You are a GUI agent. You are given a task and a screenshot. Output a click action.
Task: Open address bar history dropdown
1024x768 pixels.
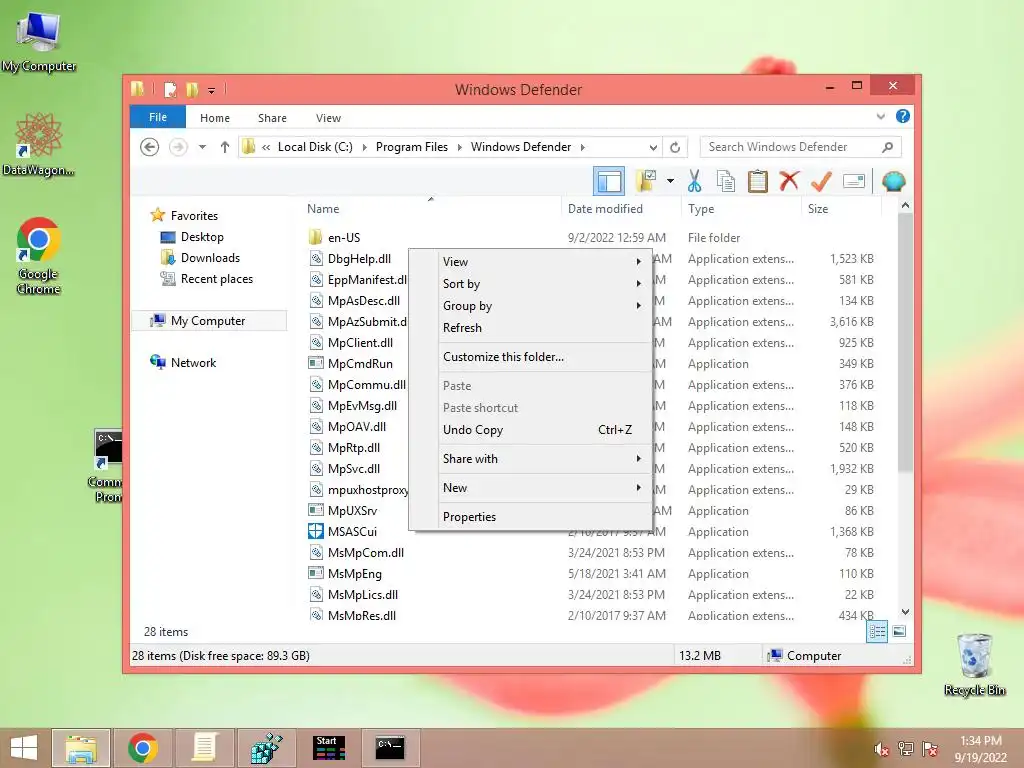(x=653, y=147)
